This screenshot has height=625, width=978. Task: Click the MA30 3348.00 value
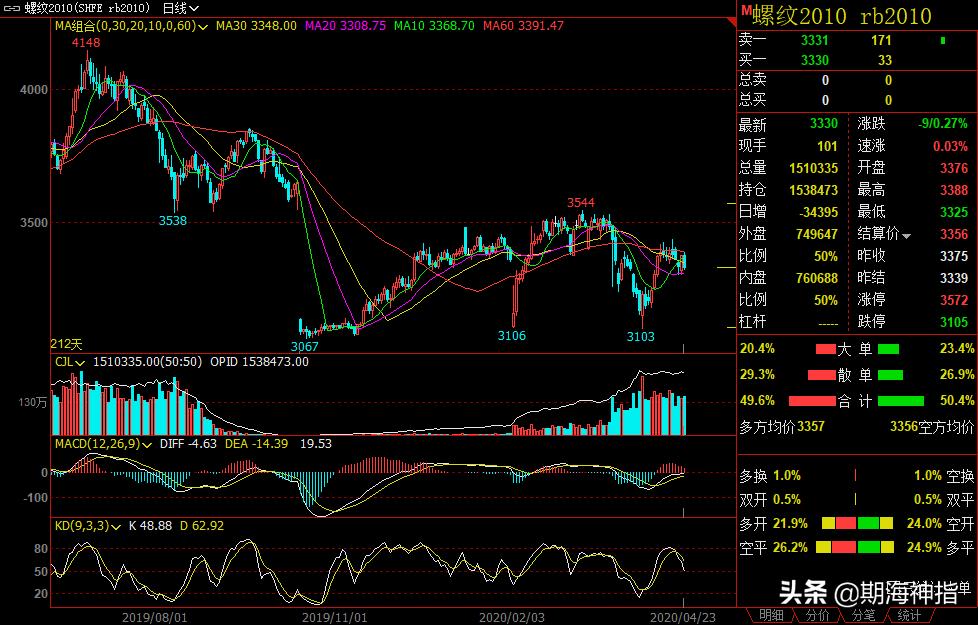tap(256, 26)
